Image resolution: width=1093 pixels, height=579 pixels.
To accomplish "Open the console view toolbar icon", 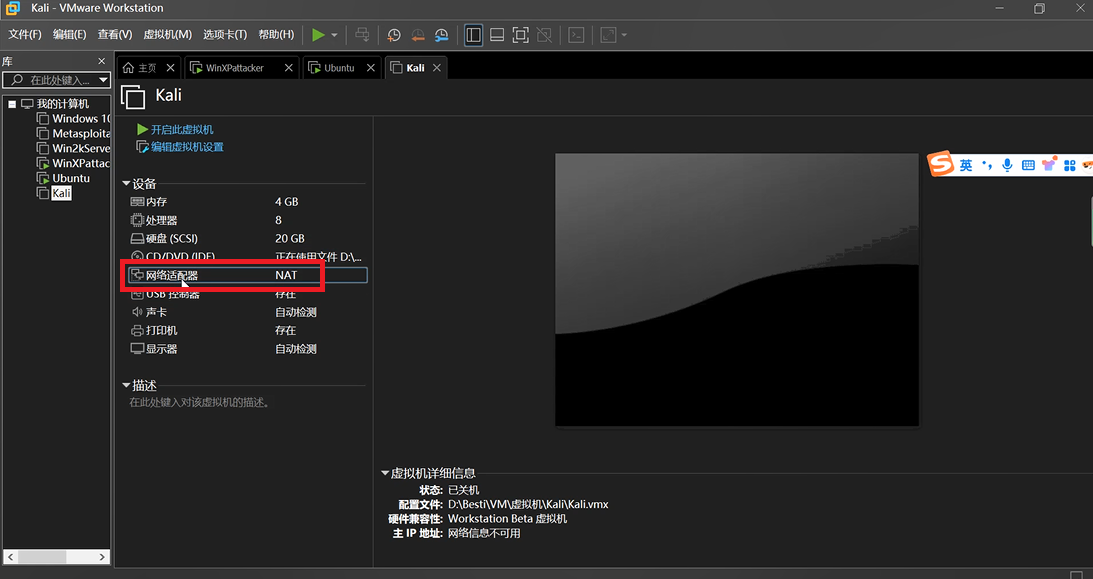I will (576, 35).
